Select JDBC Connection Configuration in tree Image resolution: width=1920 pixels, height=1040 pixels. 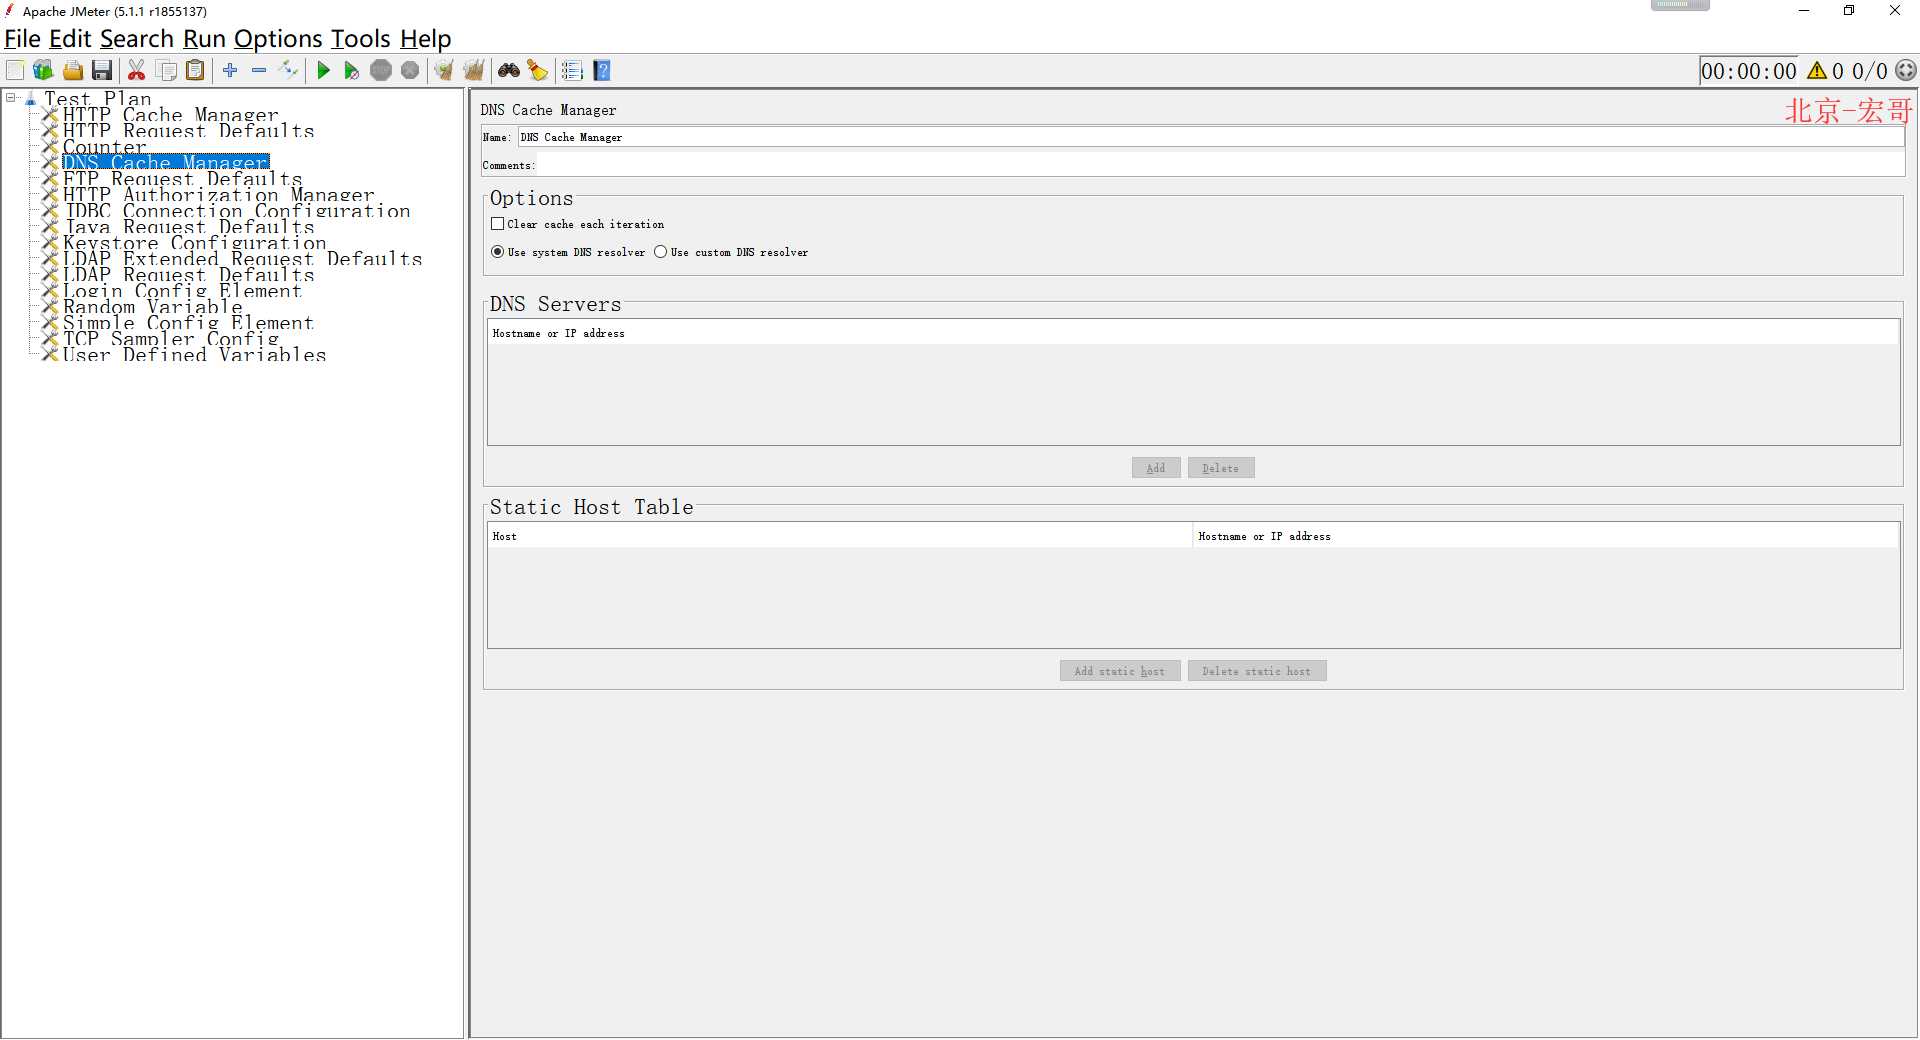(236, 211)
